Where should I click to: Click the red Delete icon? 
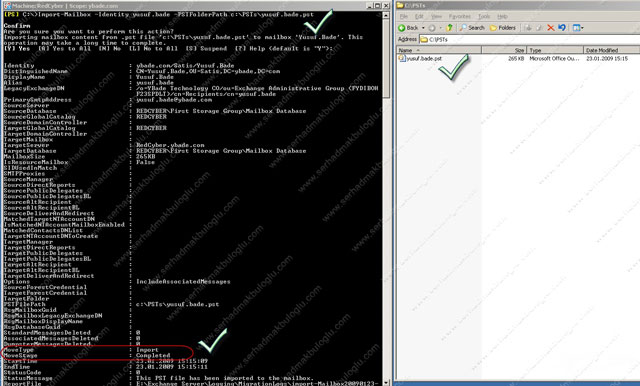click(x=551, y=28)
